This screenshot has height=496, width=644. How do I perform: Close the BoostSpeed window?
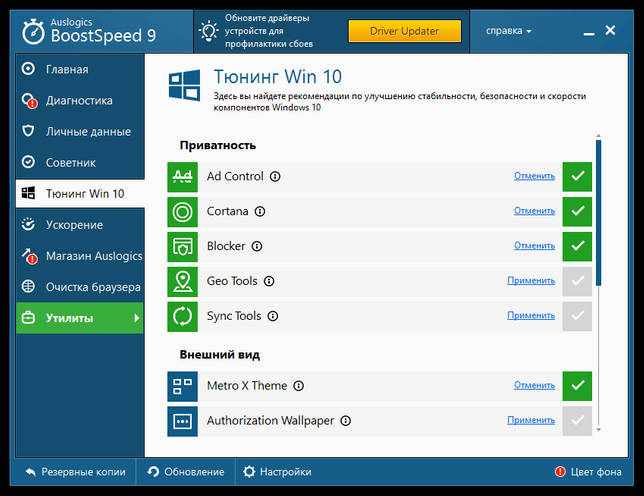pyautogui.click(x=610, y=30)
